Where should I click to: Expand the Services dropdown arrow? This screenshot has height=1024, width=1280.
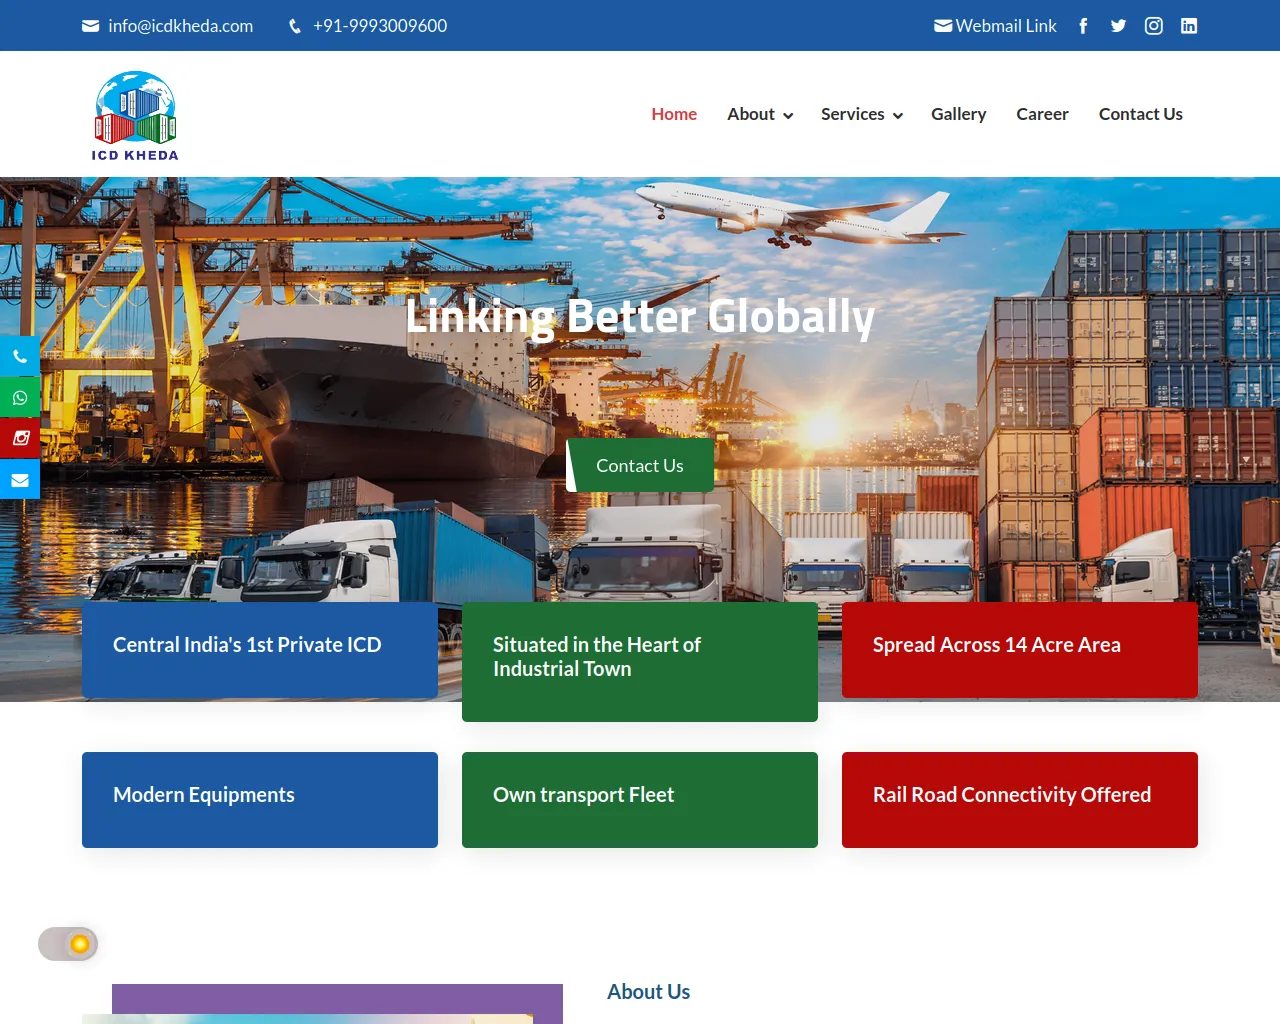(x=898, y=116)
